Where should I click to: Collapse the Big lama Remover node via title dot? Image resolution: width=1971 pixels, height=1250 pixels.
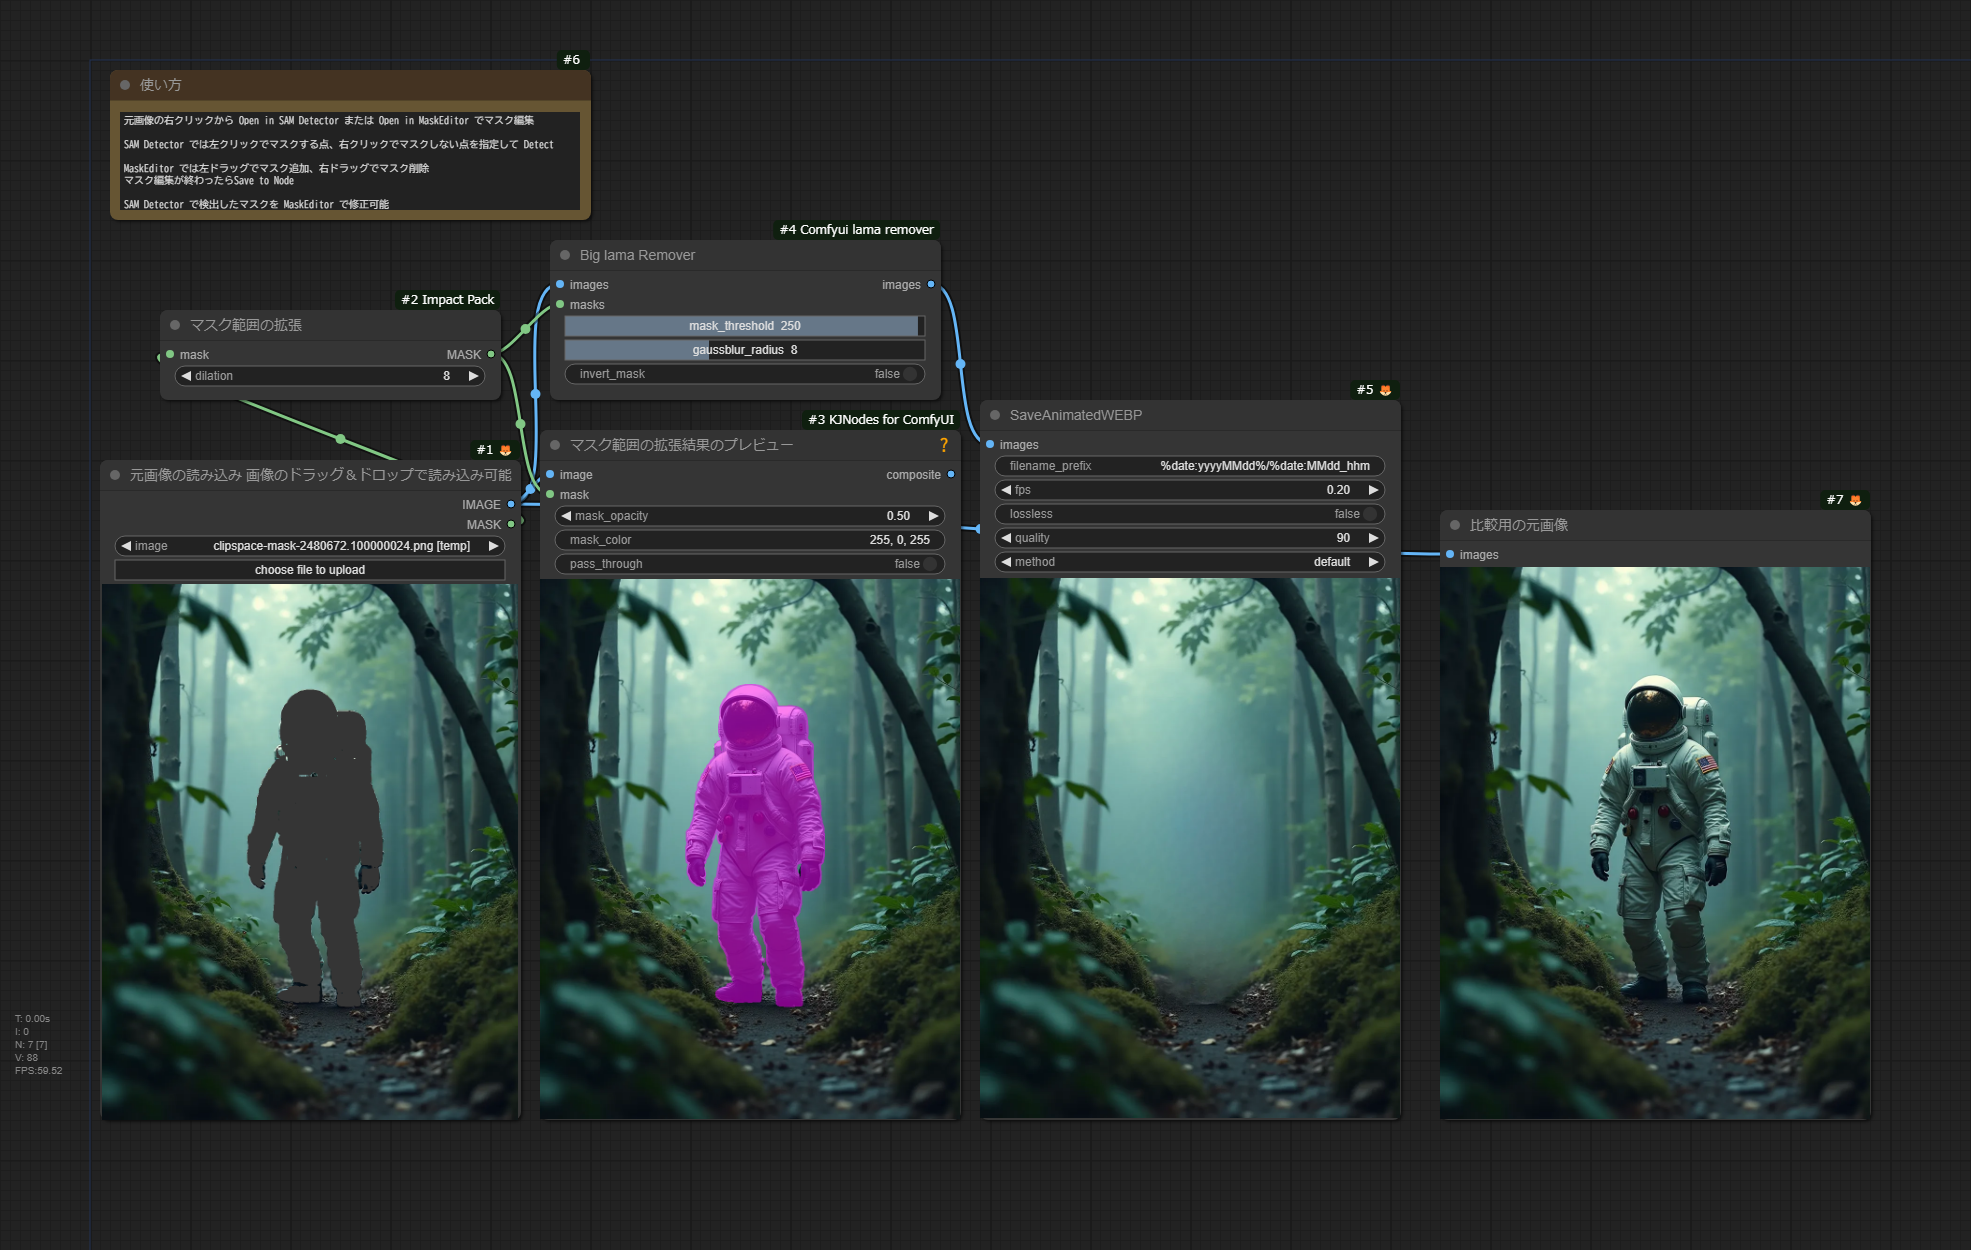pyautogui.click(x=565, y=255)
